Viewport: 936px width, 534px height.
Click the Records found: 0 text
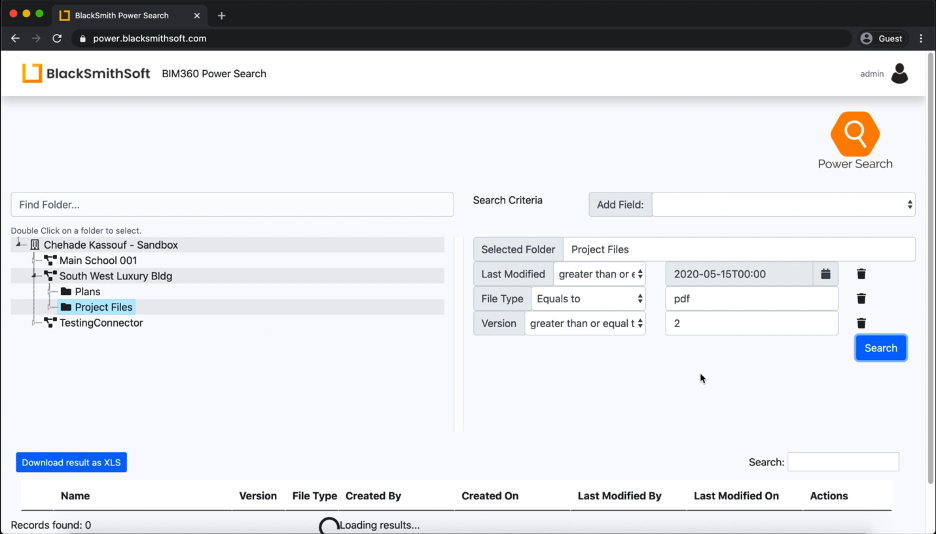pyautogui.click(x=51, y=525)
